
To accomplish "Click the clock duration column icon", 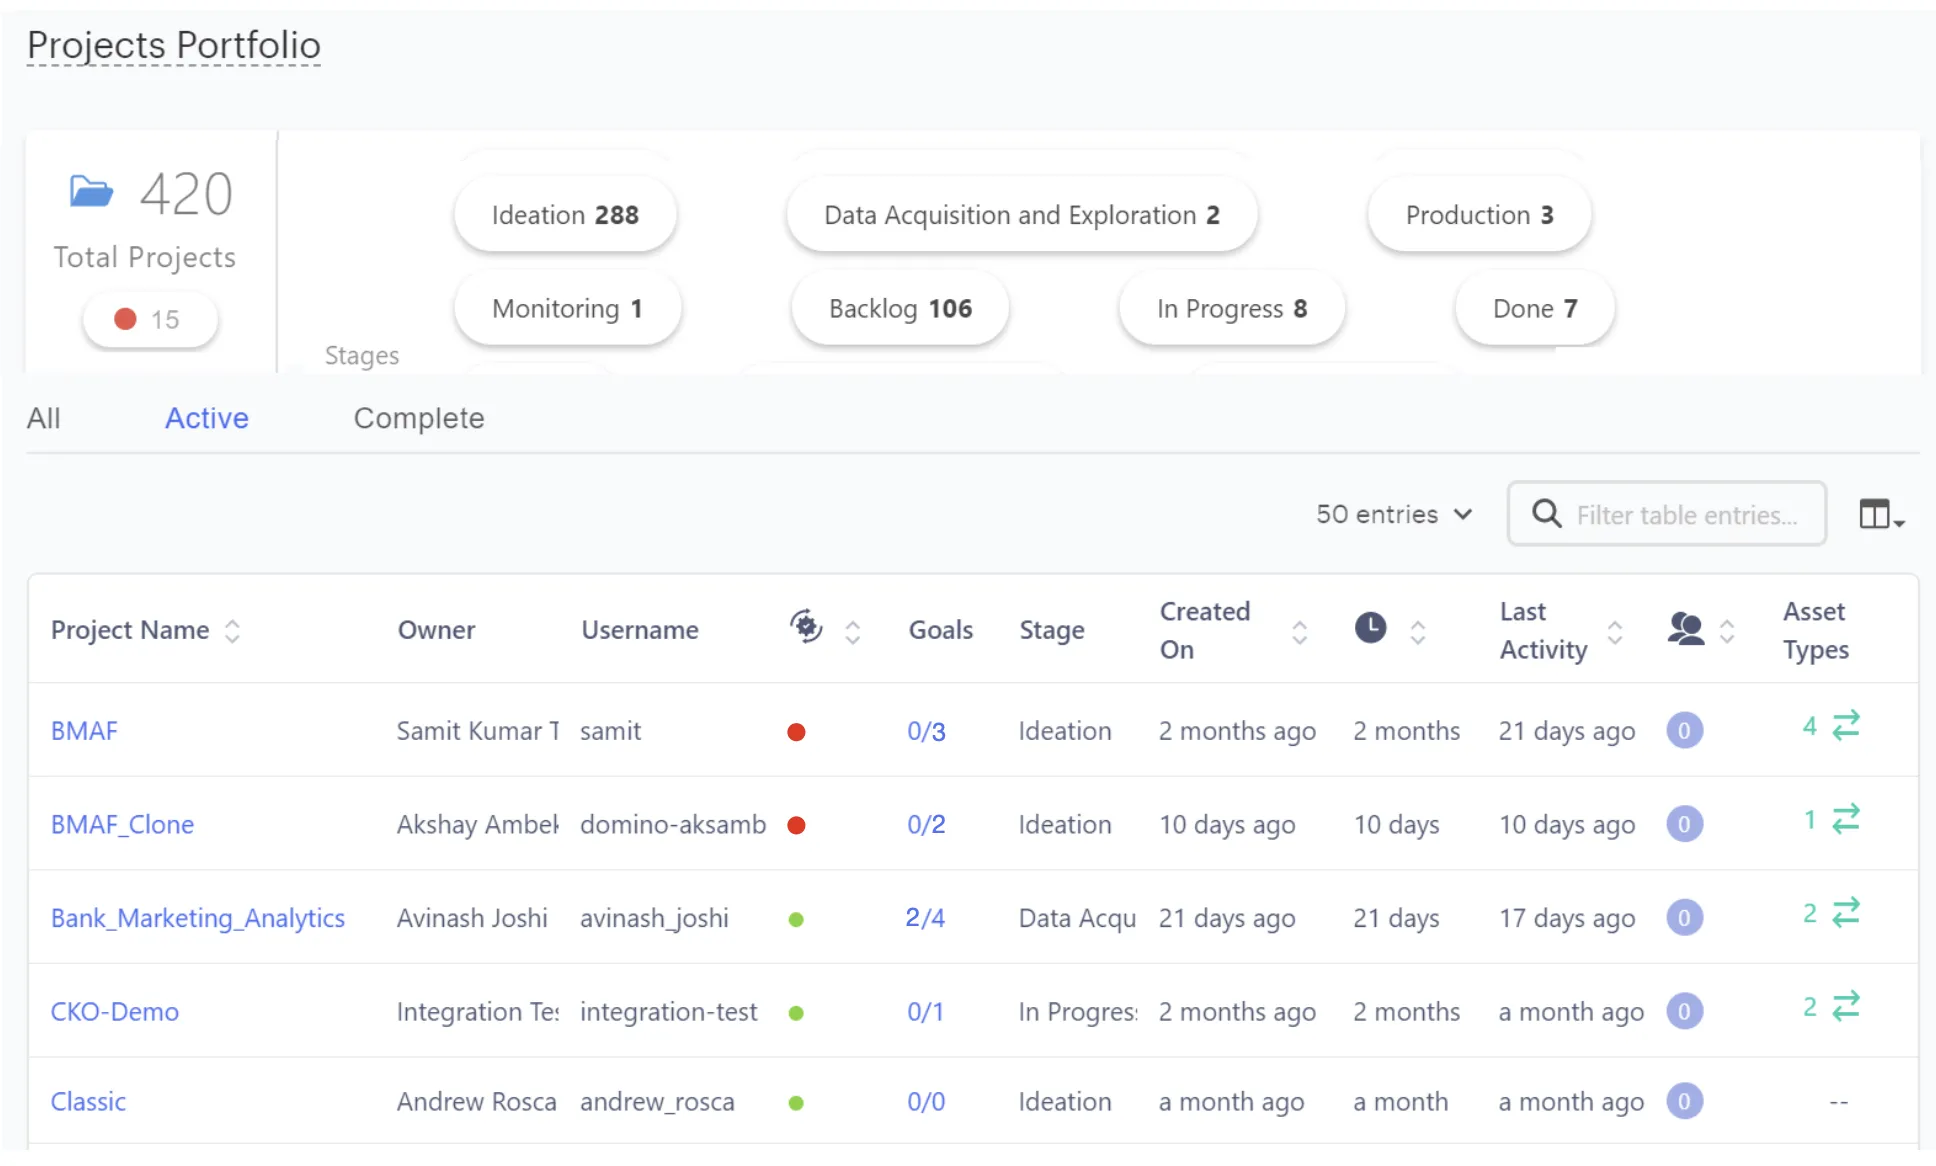I will pyautogui.click(x=1370, y=628).
